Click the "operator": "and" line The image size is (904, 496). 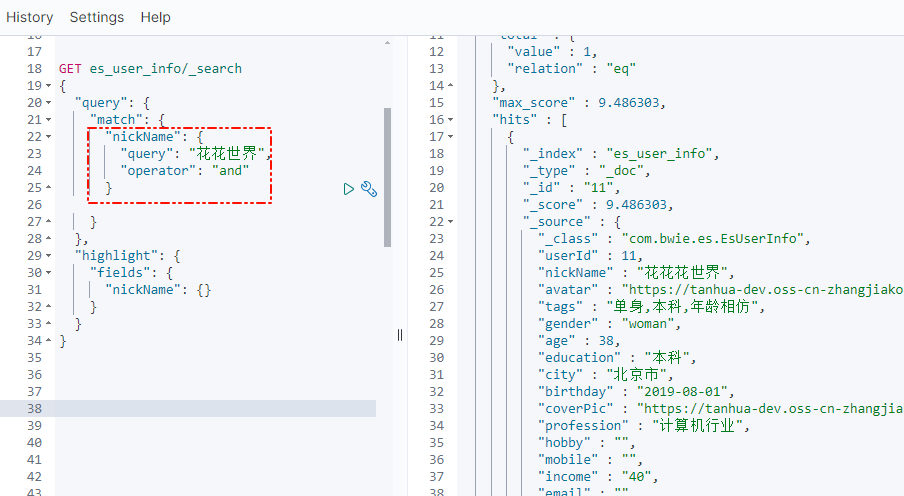[184, 171]
